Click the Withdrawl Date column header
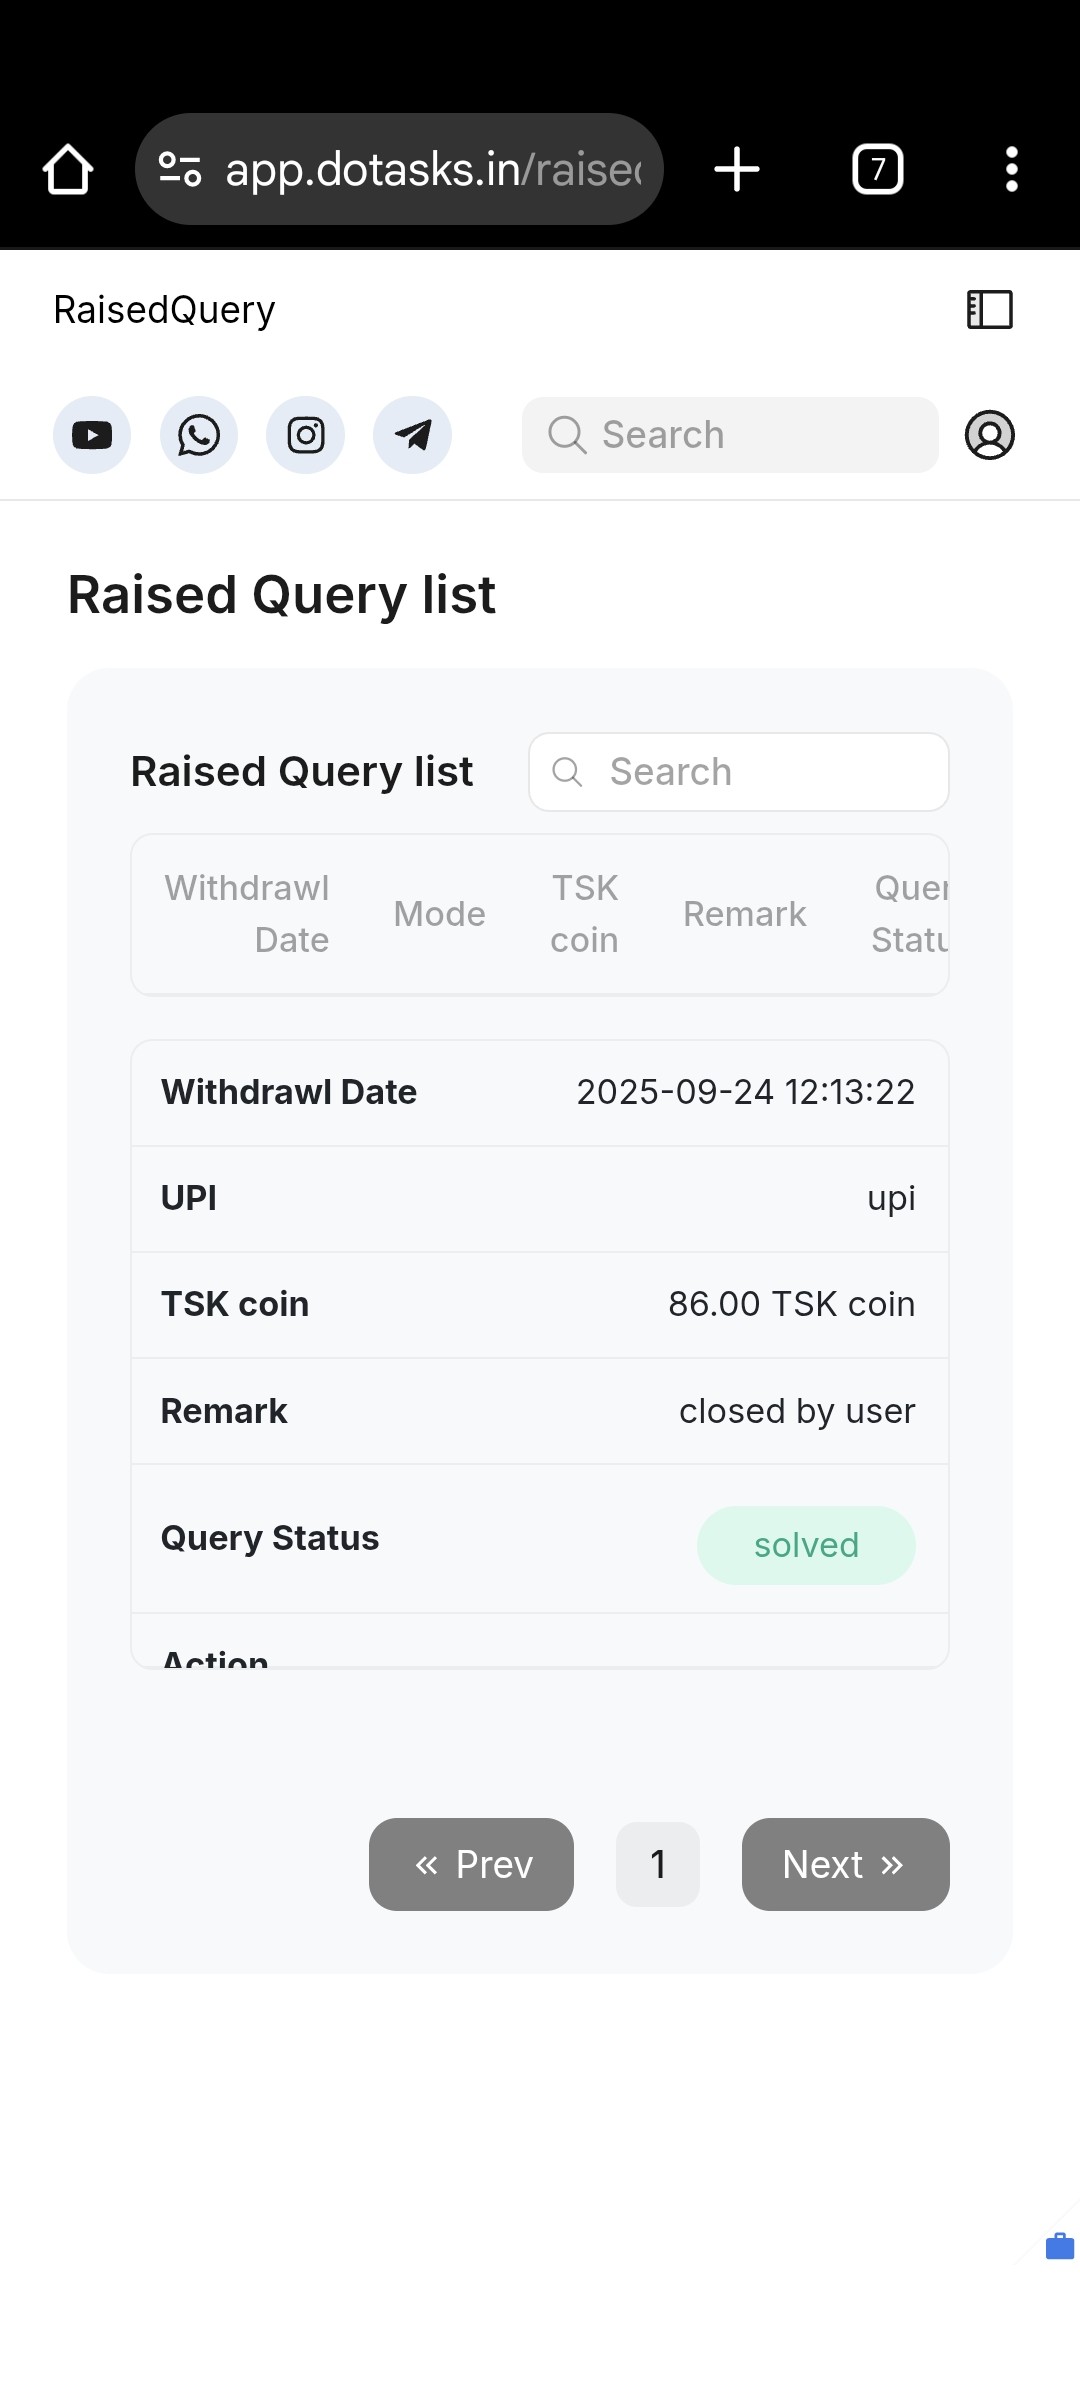The width and height of the screenshot is (1080, 2400). tap(247, 914)
